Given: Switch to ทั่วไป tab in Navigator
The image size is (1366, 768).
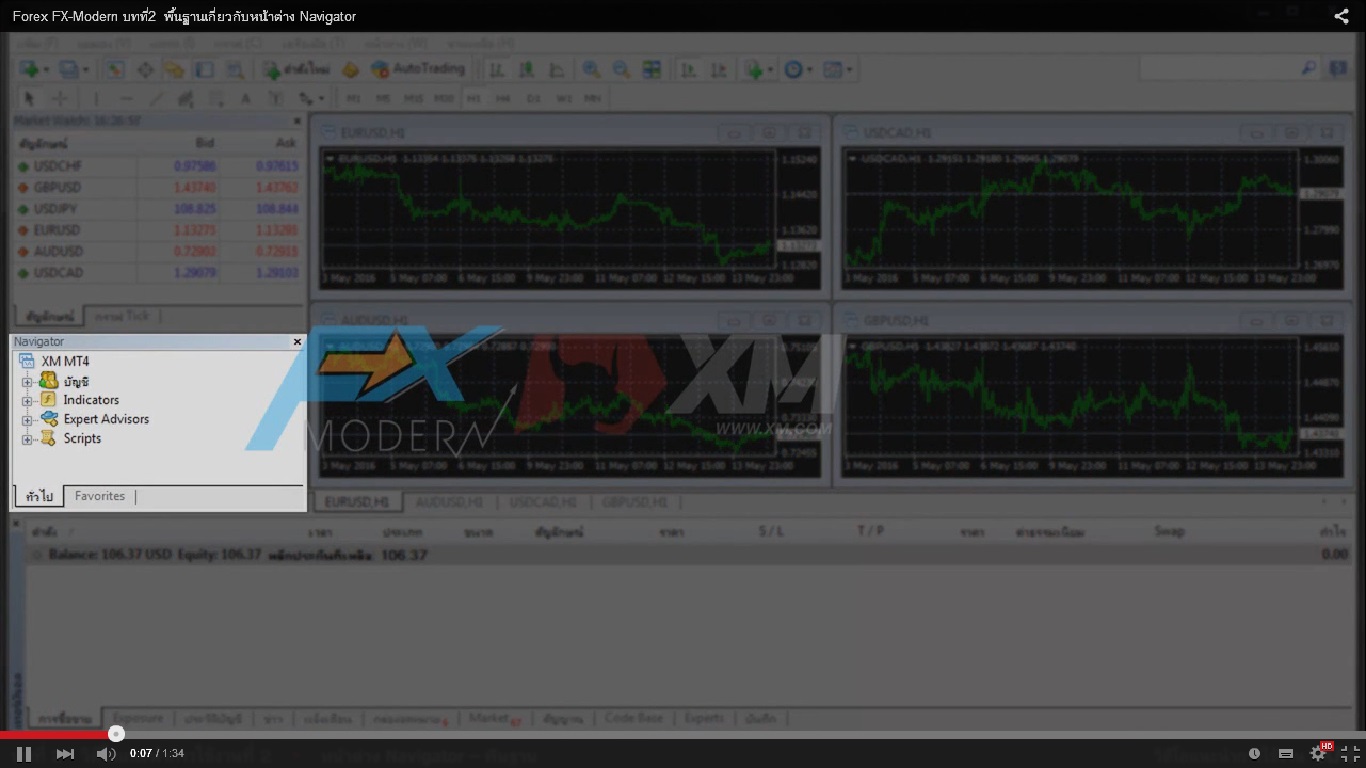Looking at the screenshot, I should pos(40,496).
